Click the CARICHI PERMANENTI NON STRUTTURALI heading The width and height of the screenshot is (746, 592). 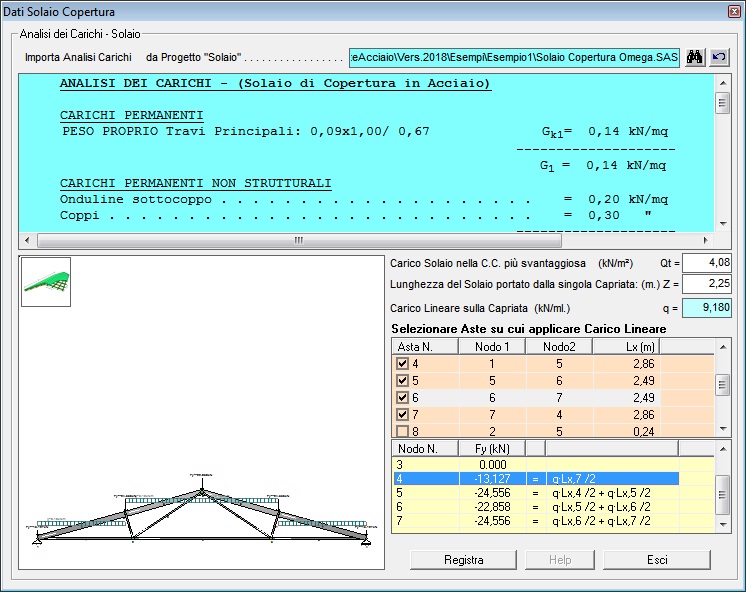tap(196, 183)
